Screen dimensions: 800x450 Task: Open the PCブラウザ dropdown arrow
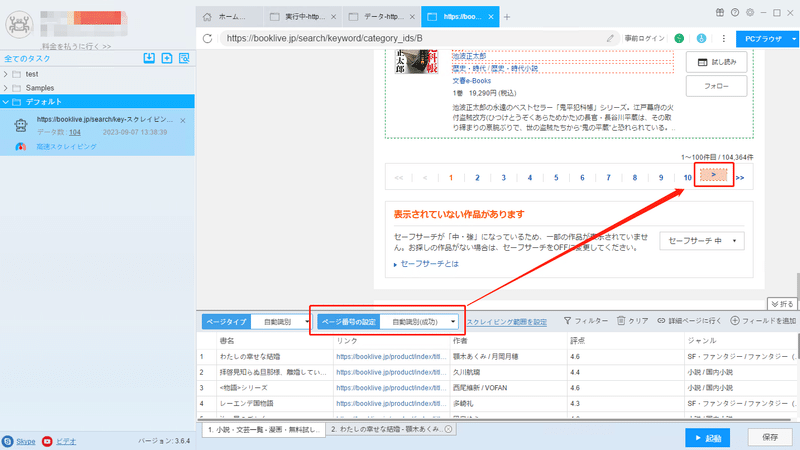(x=794, y=39)
